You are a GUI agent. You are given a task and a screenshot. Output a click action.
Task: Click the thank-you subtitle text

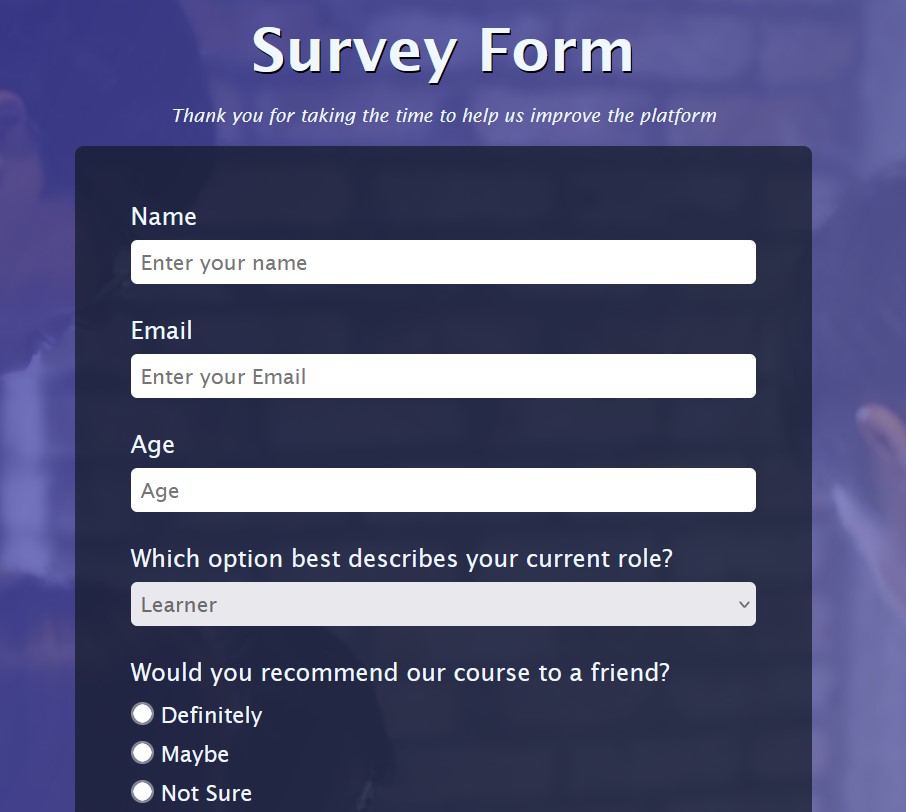(444, 115)
